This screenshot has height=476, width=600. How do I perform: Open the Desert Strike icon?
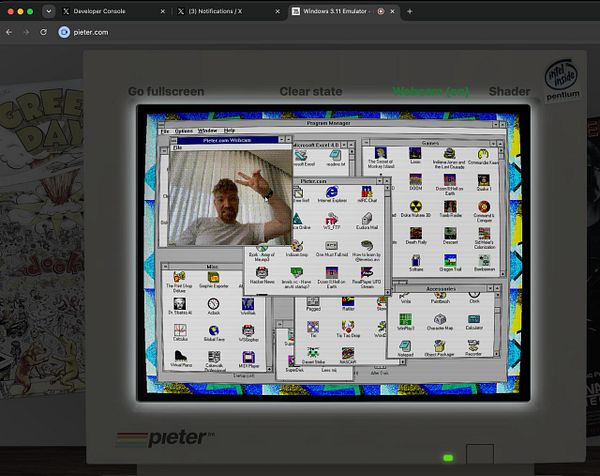313,355
